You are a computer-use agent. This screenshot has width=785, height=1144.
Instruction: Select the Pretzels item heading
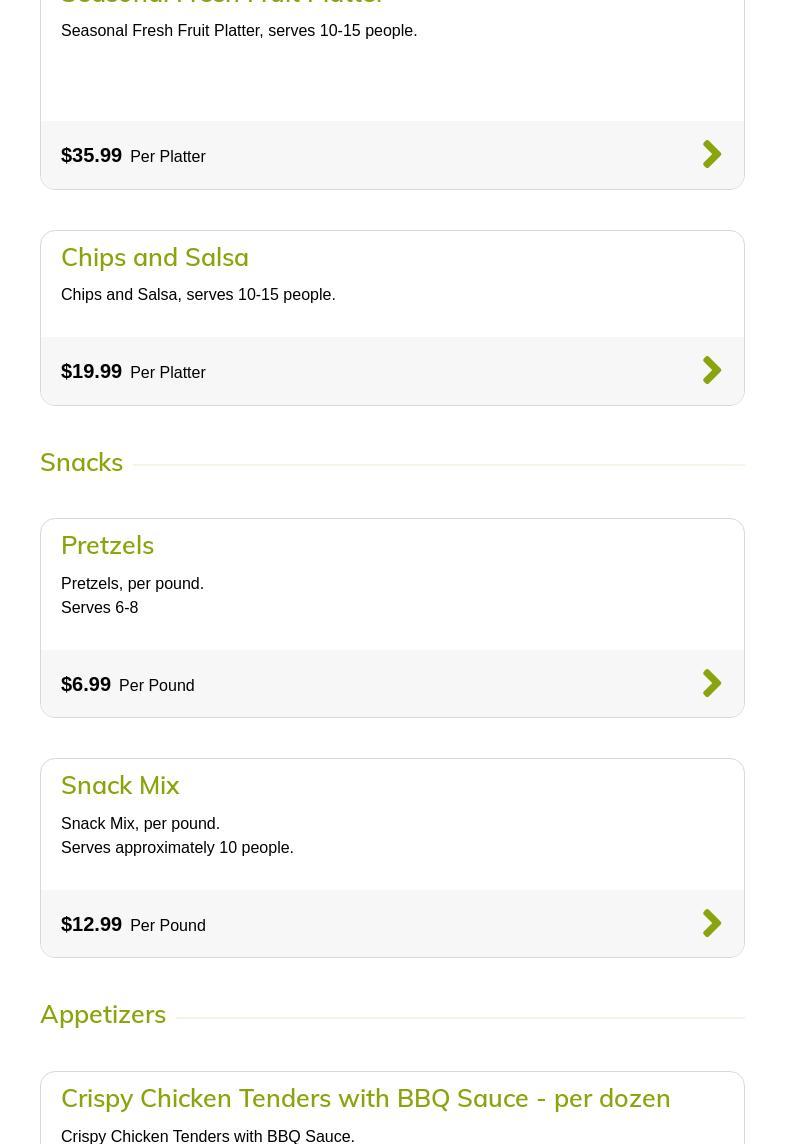107,545
